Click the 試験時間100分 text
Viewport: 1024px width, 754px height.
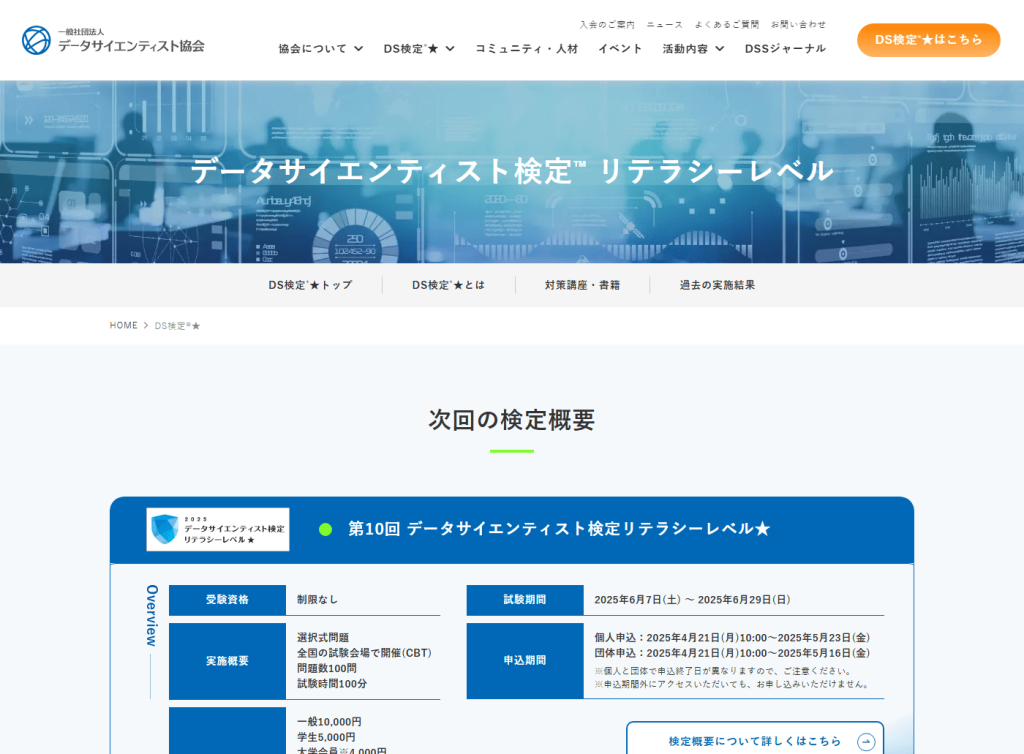(332, 683)
